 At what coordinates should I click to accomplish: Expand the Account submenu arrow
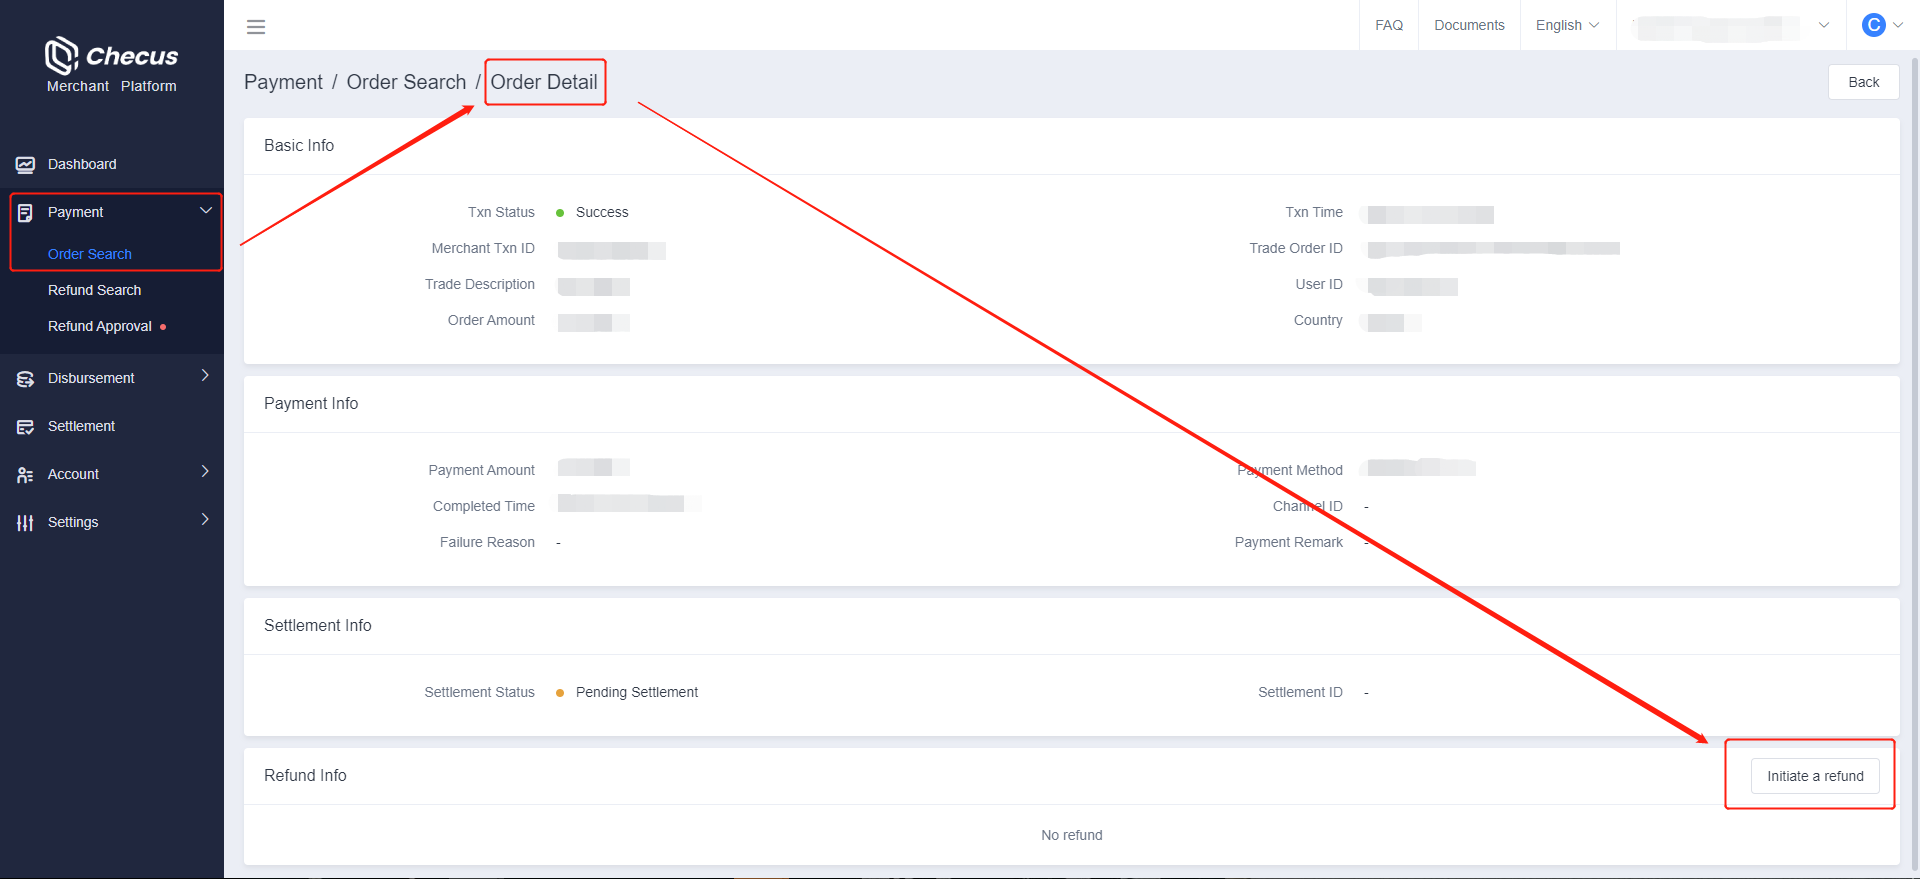[x=205, y=472]
